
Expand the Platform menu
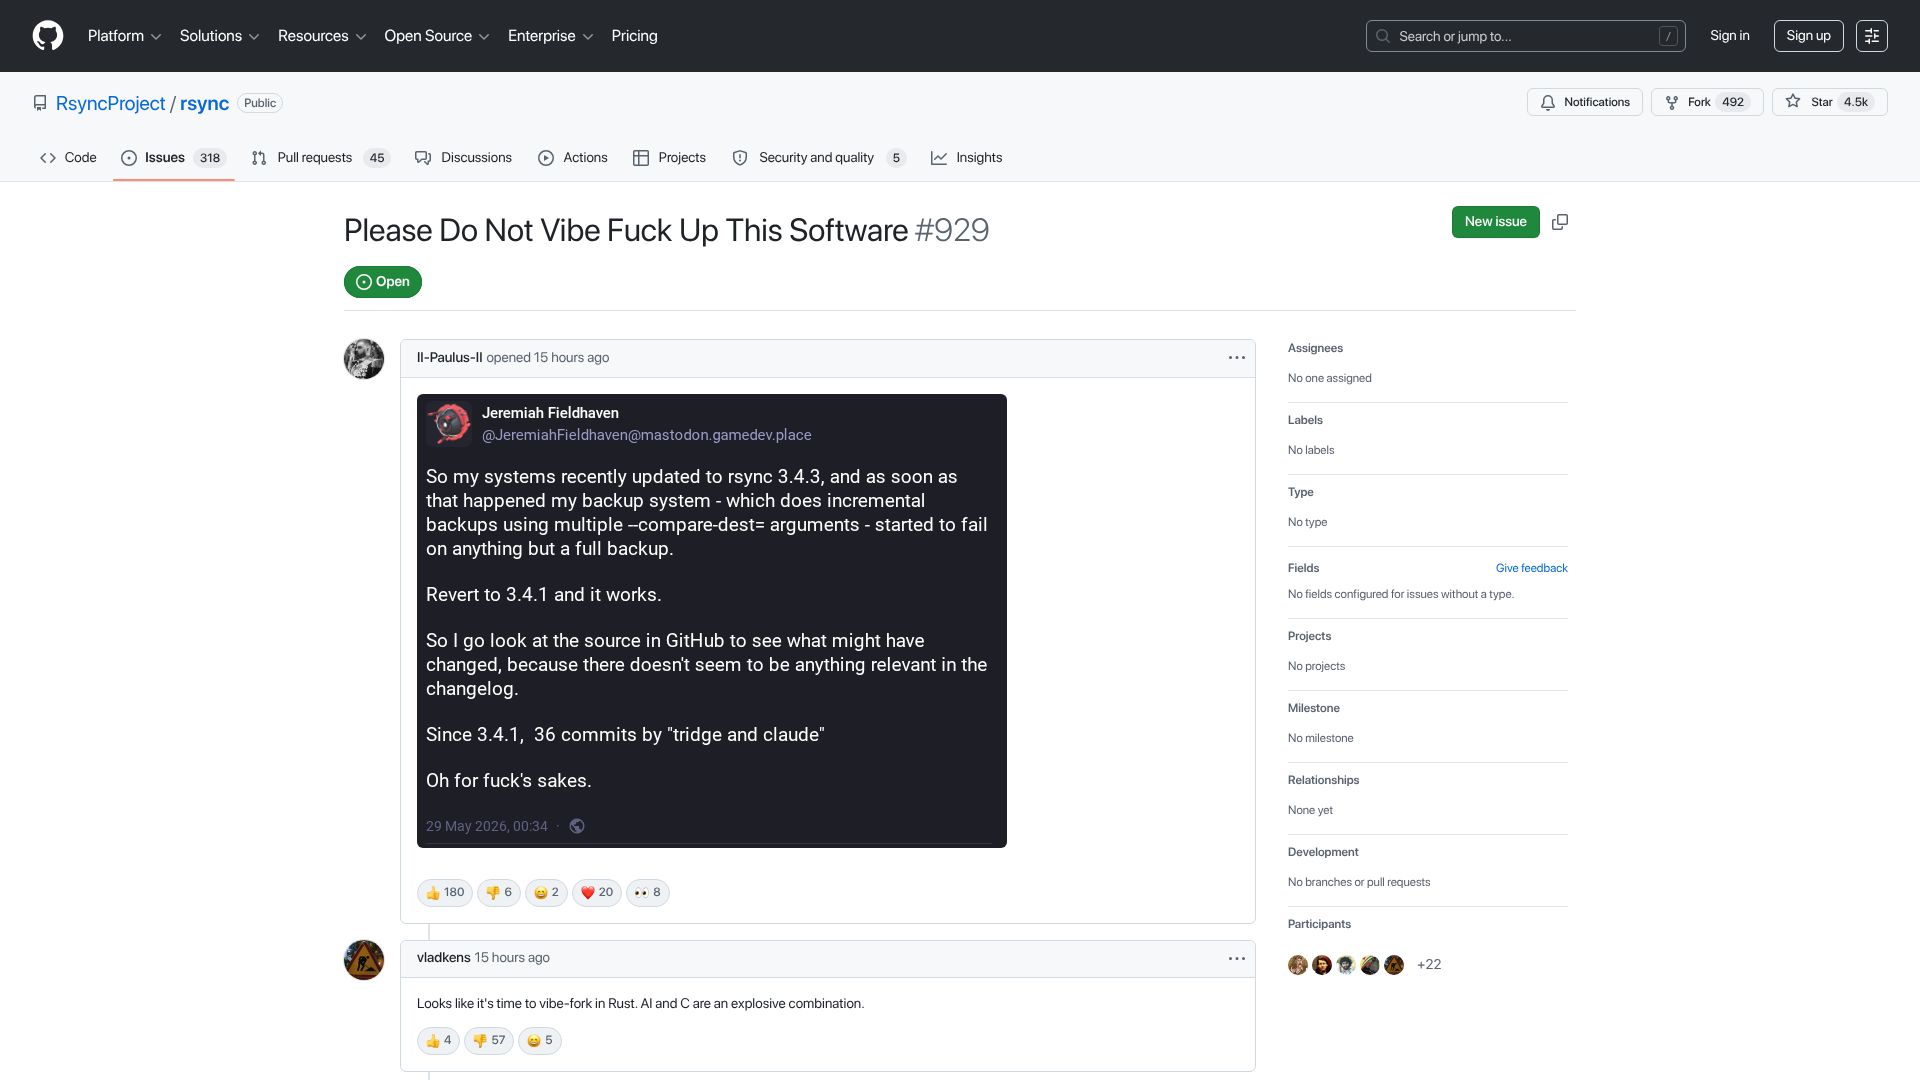coord(124,36)
